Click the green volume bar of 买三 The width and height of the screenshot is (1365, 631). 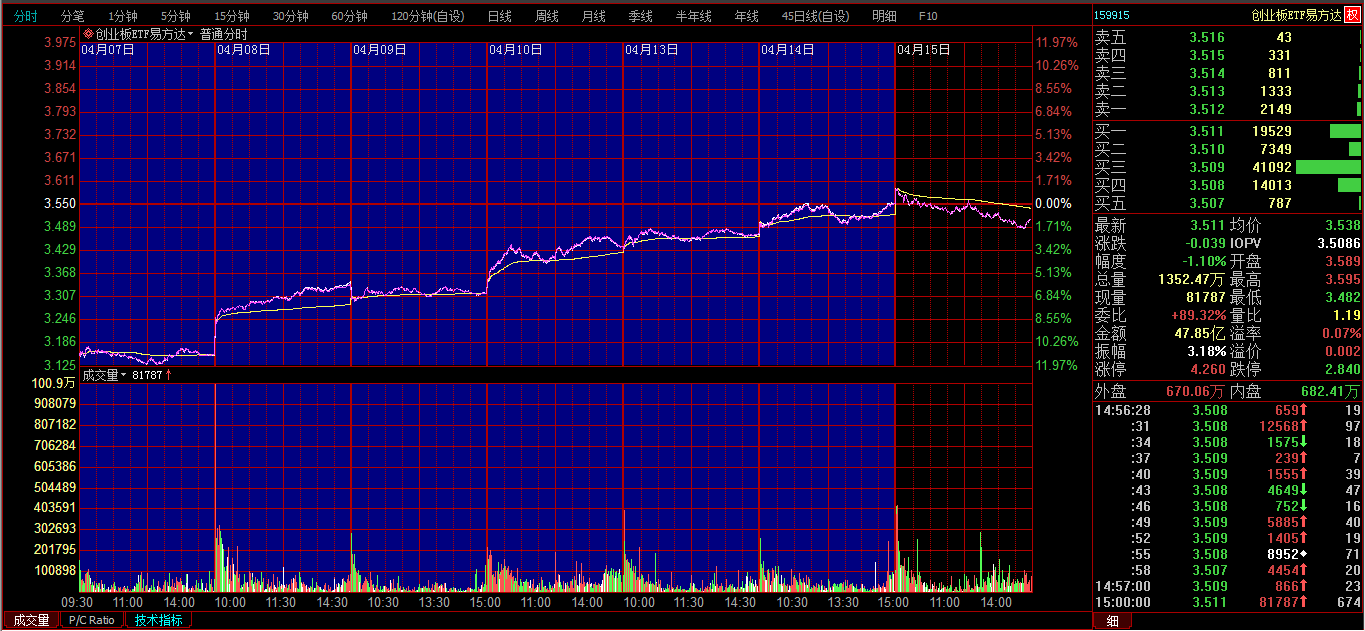pyautogui.click(x=1328, y=167)
